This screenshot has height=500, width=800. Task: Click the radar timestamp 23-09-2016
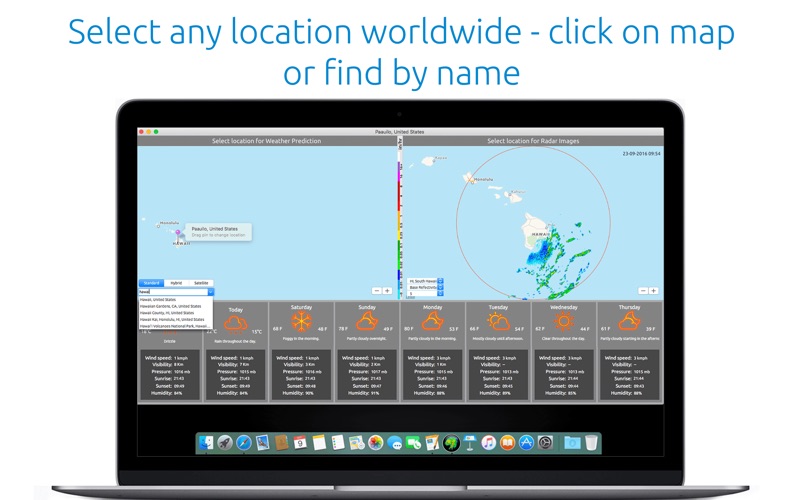(641, 153)
